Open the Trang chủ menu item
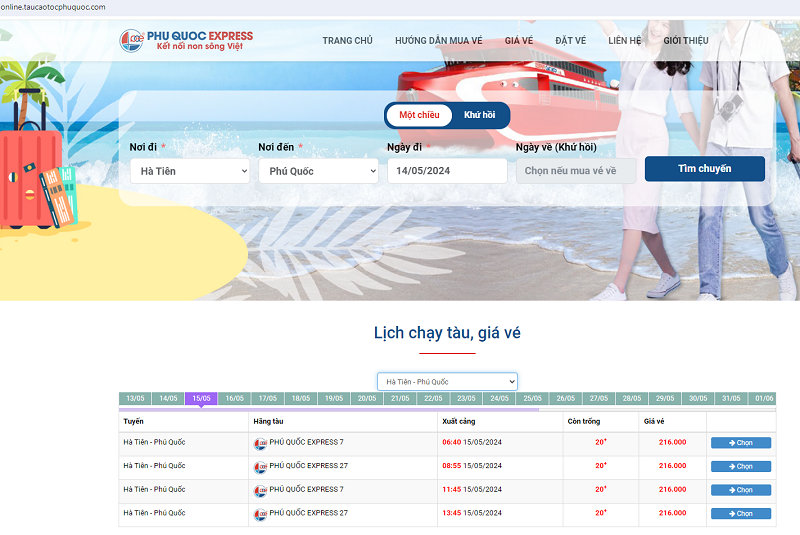 click(347, 41)
